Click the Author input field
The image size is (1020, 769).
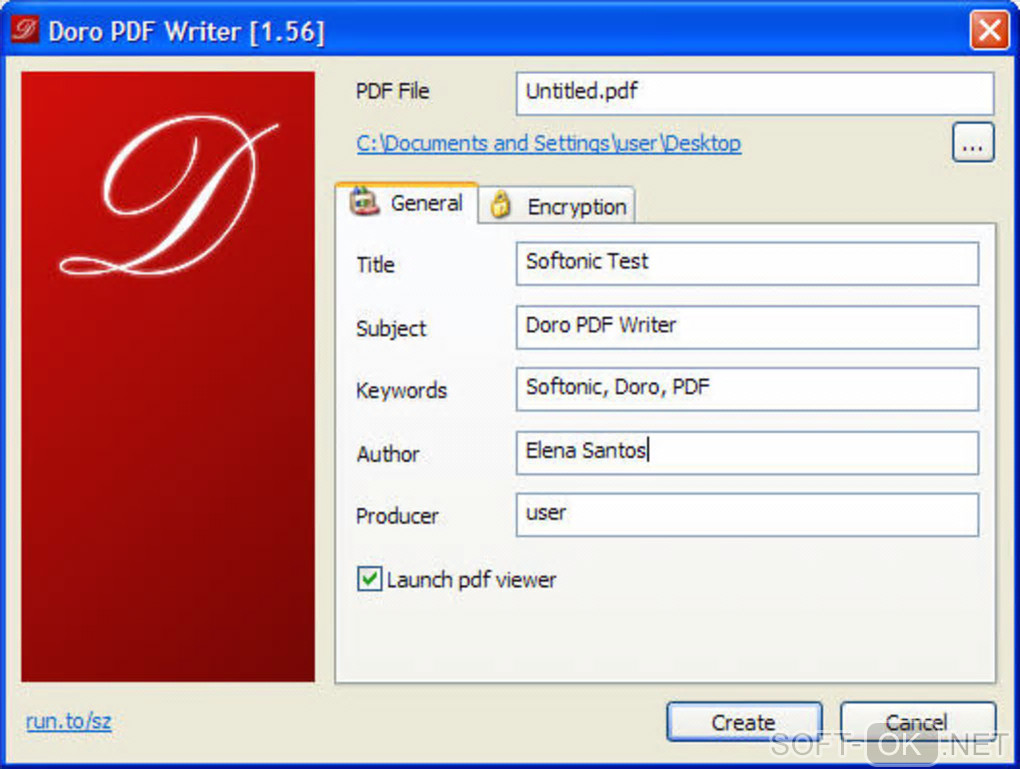coord(747,453)
